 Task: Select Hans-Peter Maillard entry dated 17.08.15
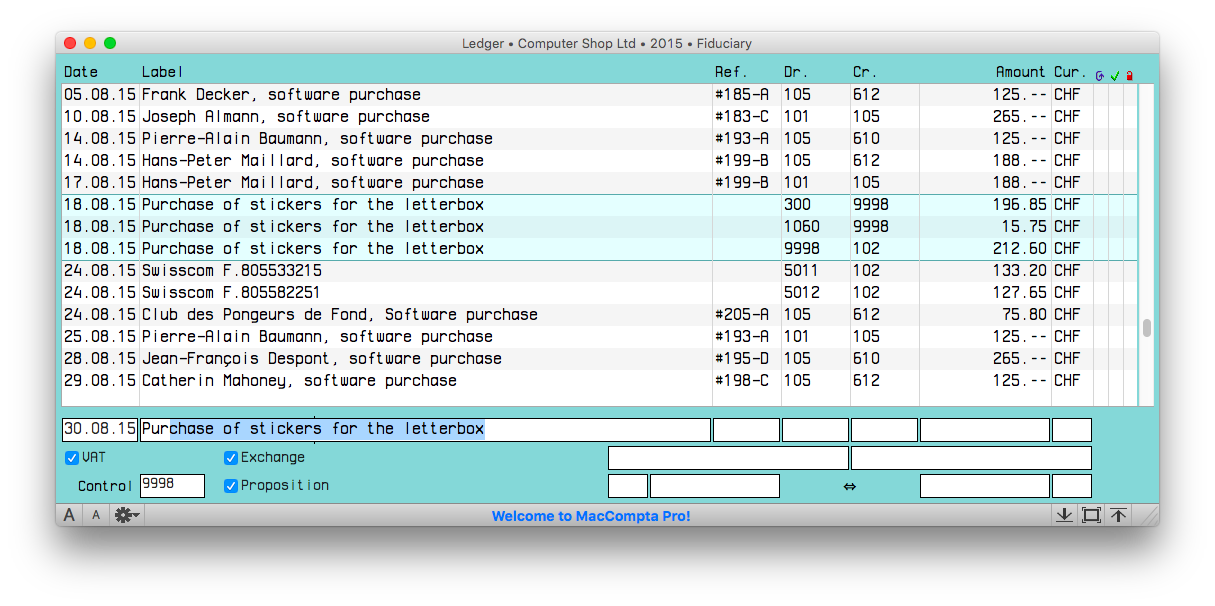(600, 183)
